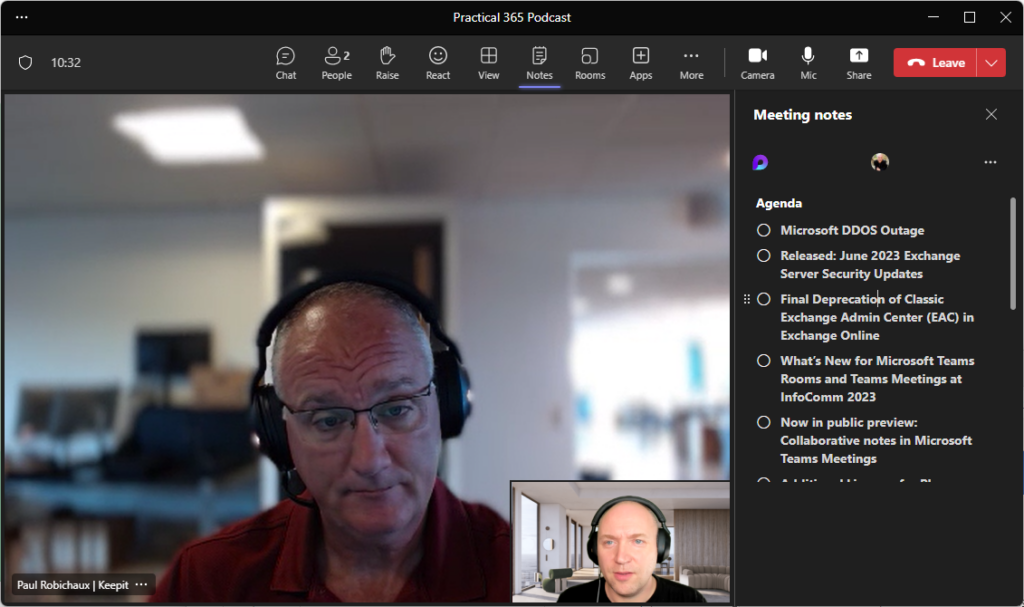Maximize the Practical 365 Podcast window

click(969, 17)
